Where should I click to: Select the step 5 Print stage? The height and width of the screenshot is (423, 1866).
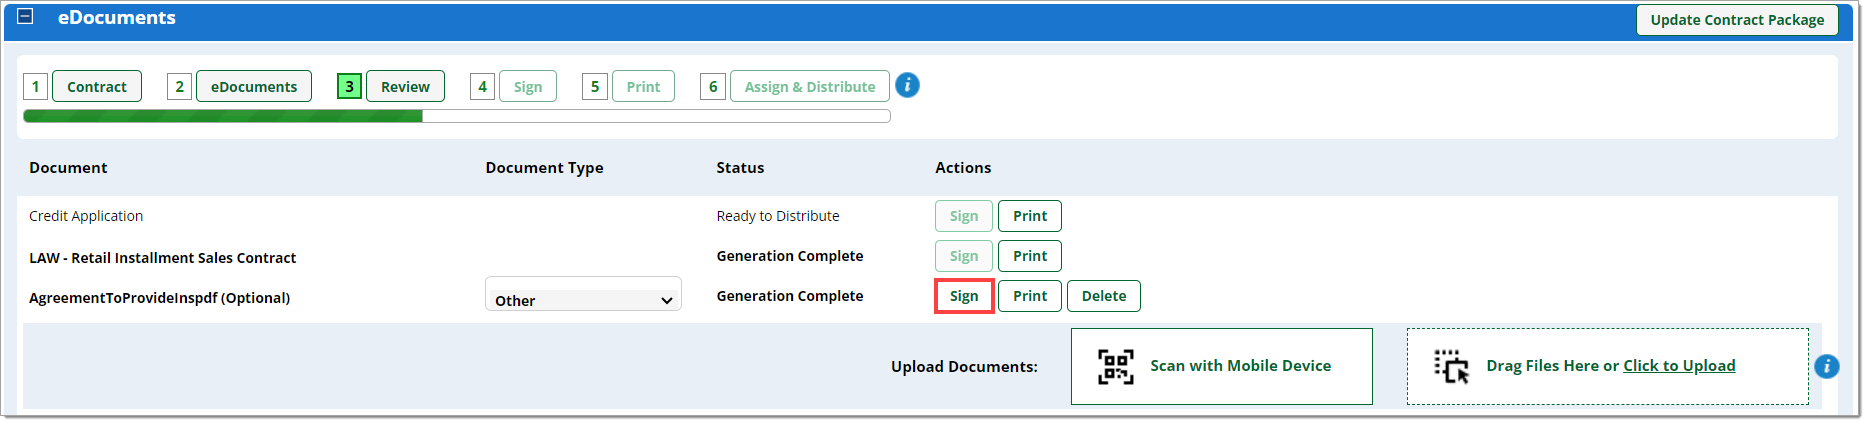coord(643,86)
